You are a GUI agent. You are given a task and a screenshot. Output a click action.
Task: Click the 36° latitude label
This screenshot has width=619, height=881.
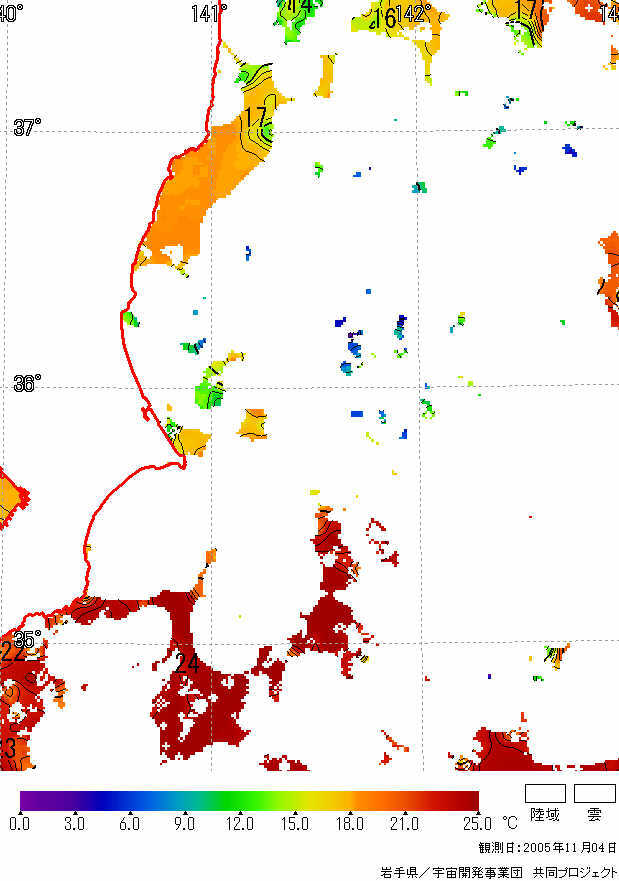pyautogui.click(x=28, y=383)
